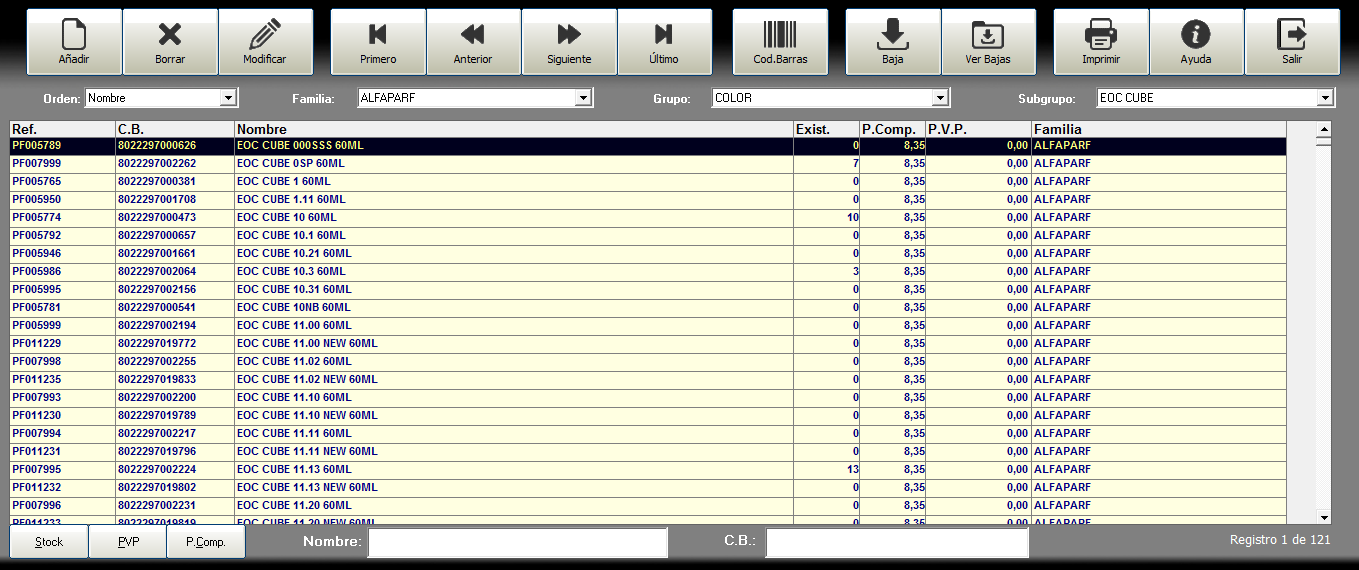Select item EOC CUBE 11.10 NEW 60ML
This screenshot has height=570, width=1359.
(x=307, y=416)
